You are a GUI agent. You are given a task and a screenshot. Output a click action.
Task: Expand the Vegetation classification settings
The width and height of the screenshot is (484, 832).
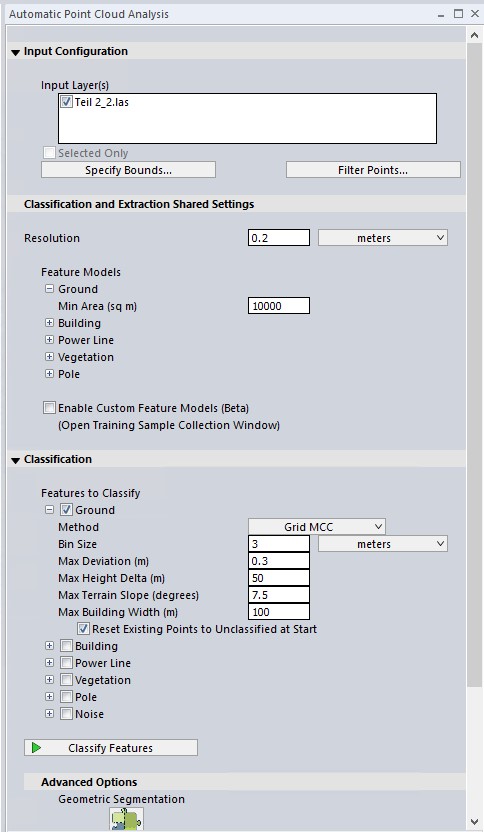[49, 680]
